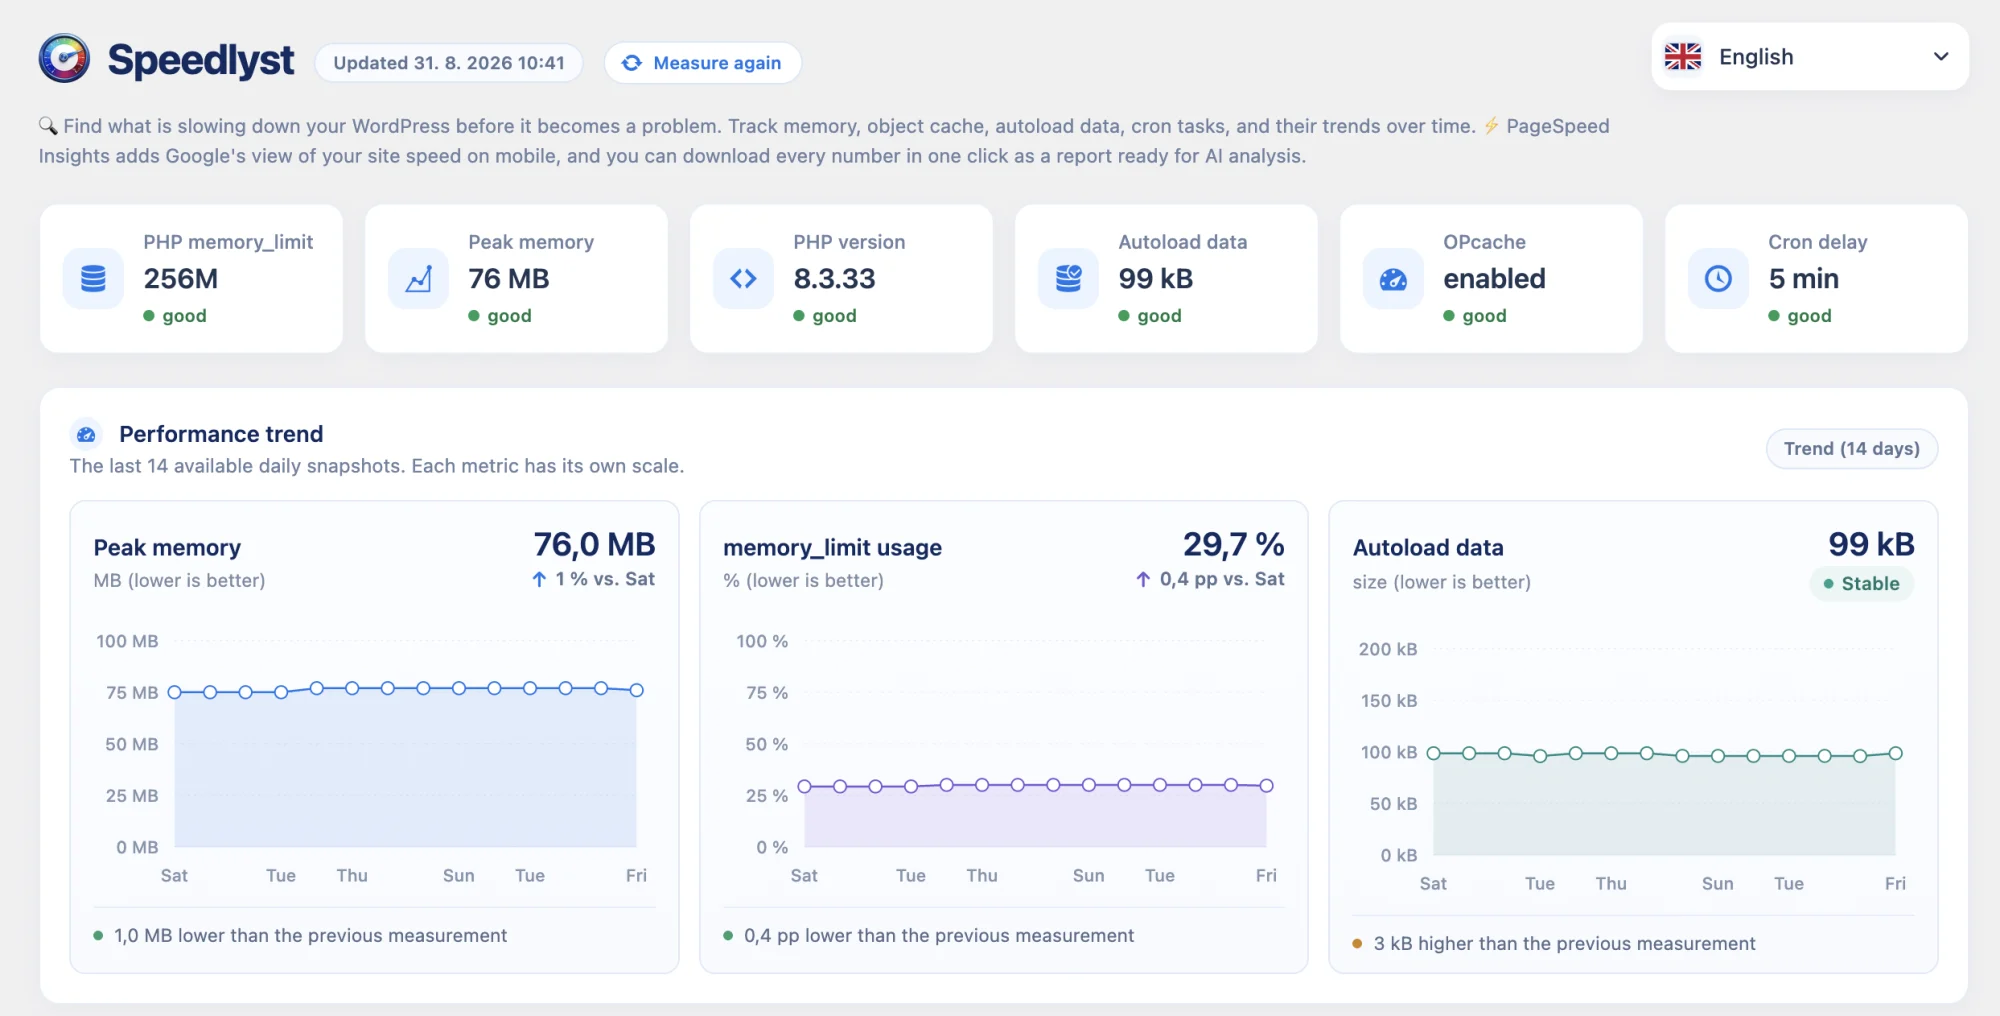Click the 29,7 % memory_limit usage value

point(1234,545)
